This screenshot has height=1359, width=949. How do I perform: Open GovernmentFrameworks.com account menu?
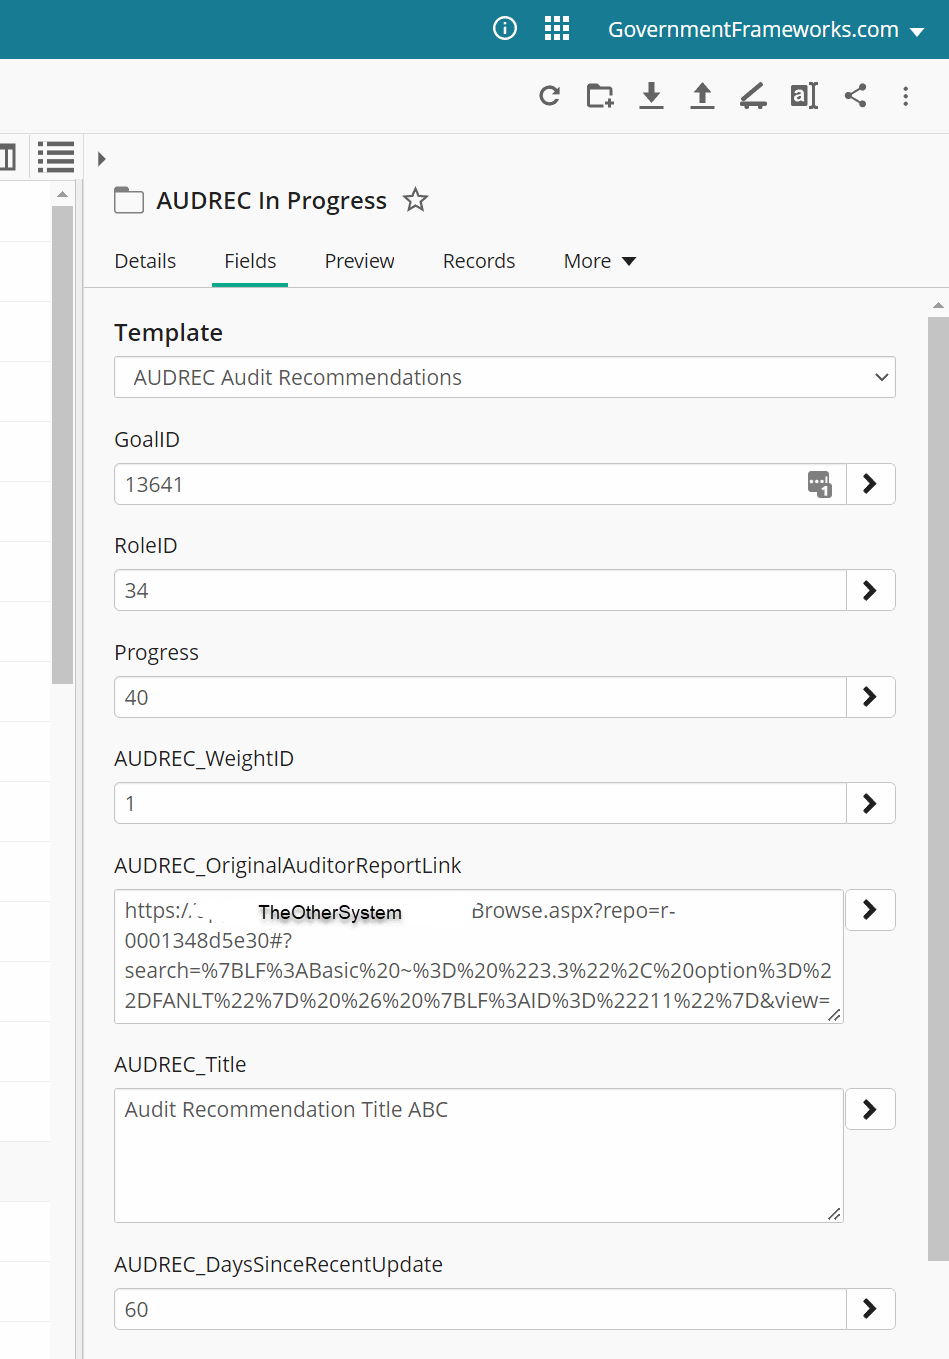766,30
